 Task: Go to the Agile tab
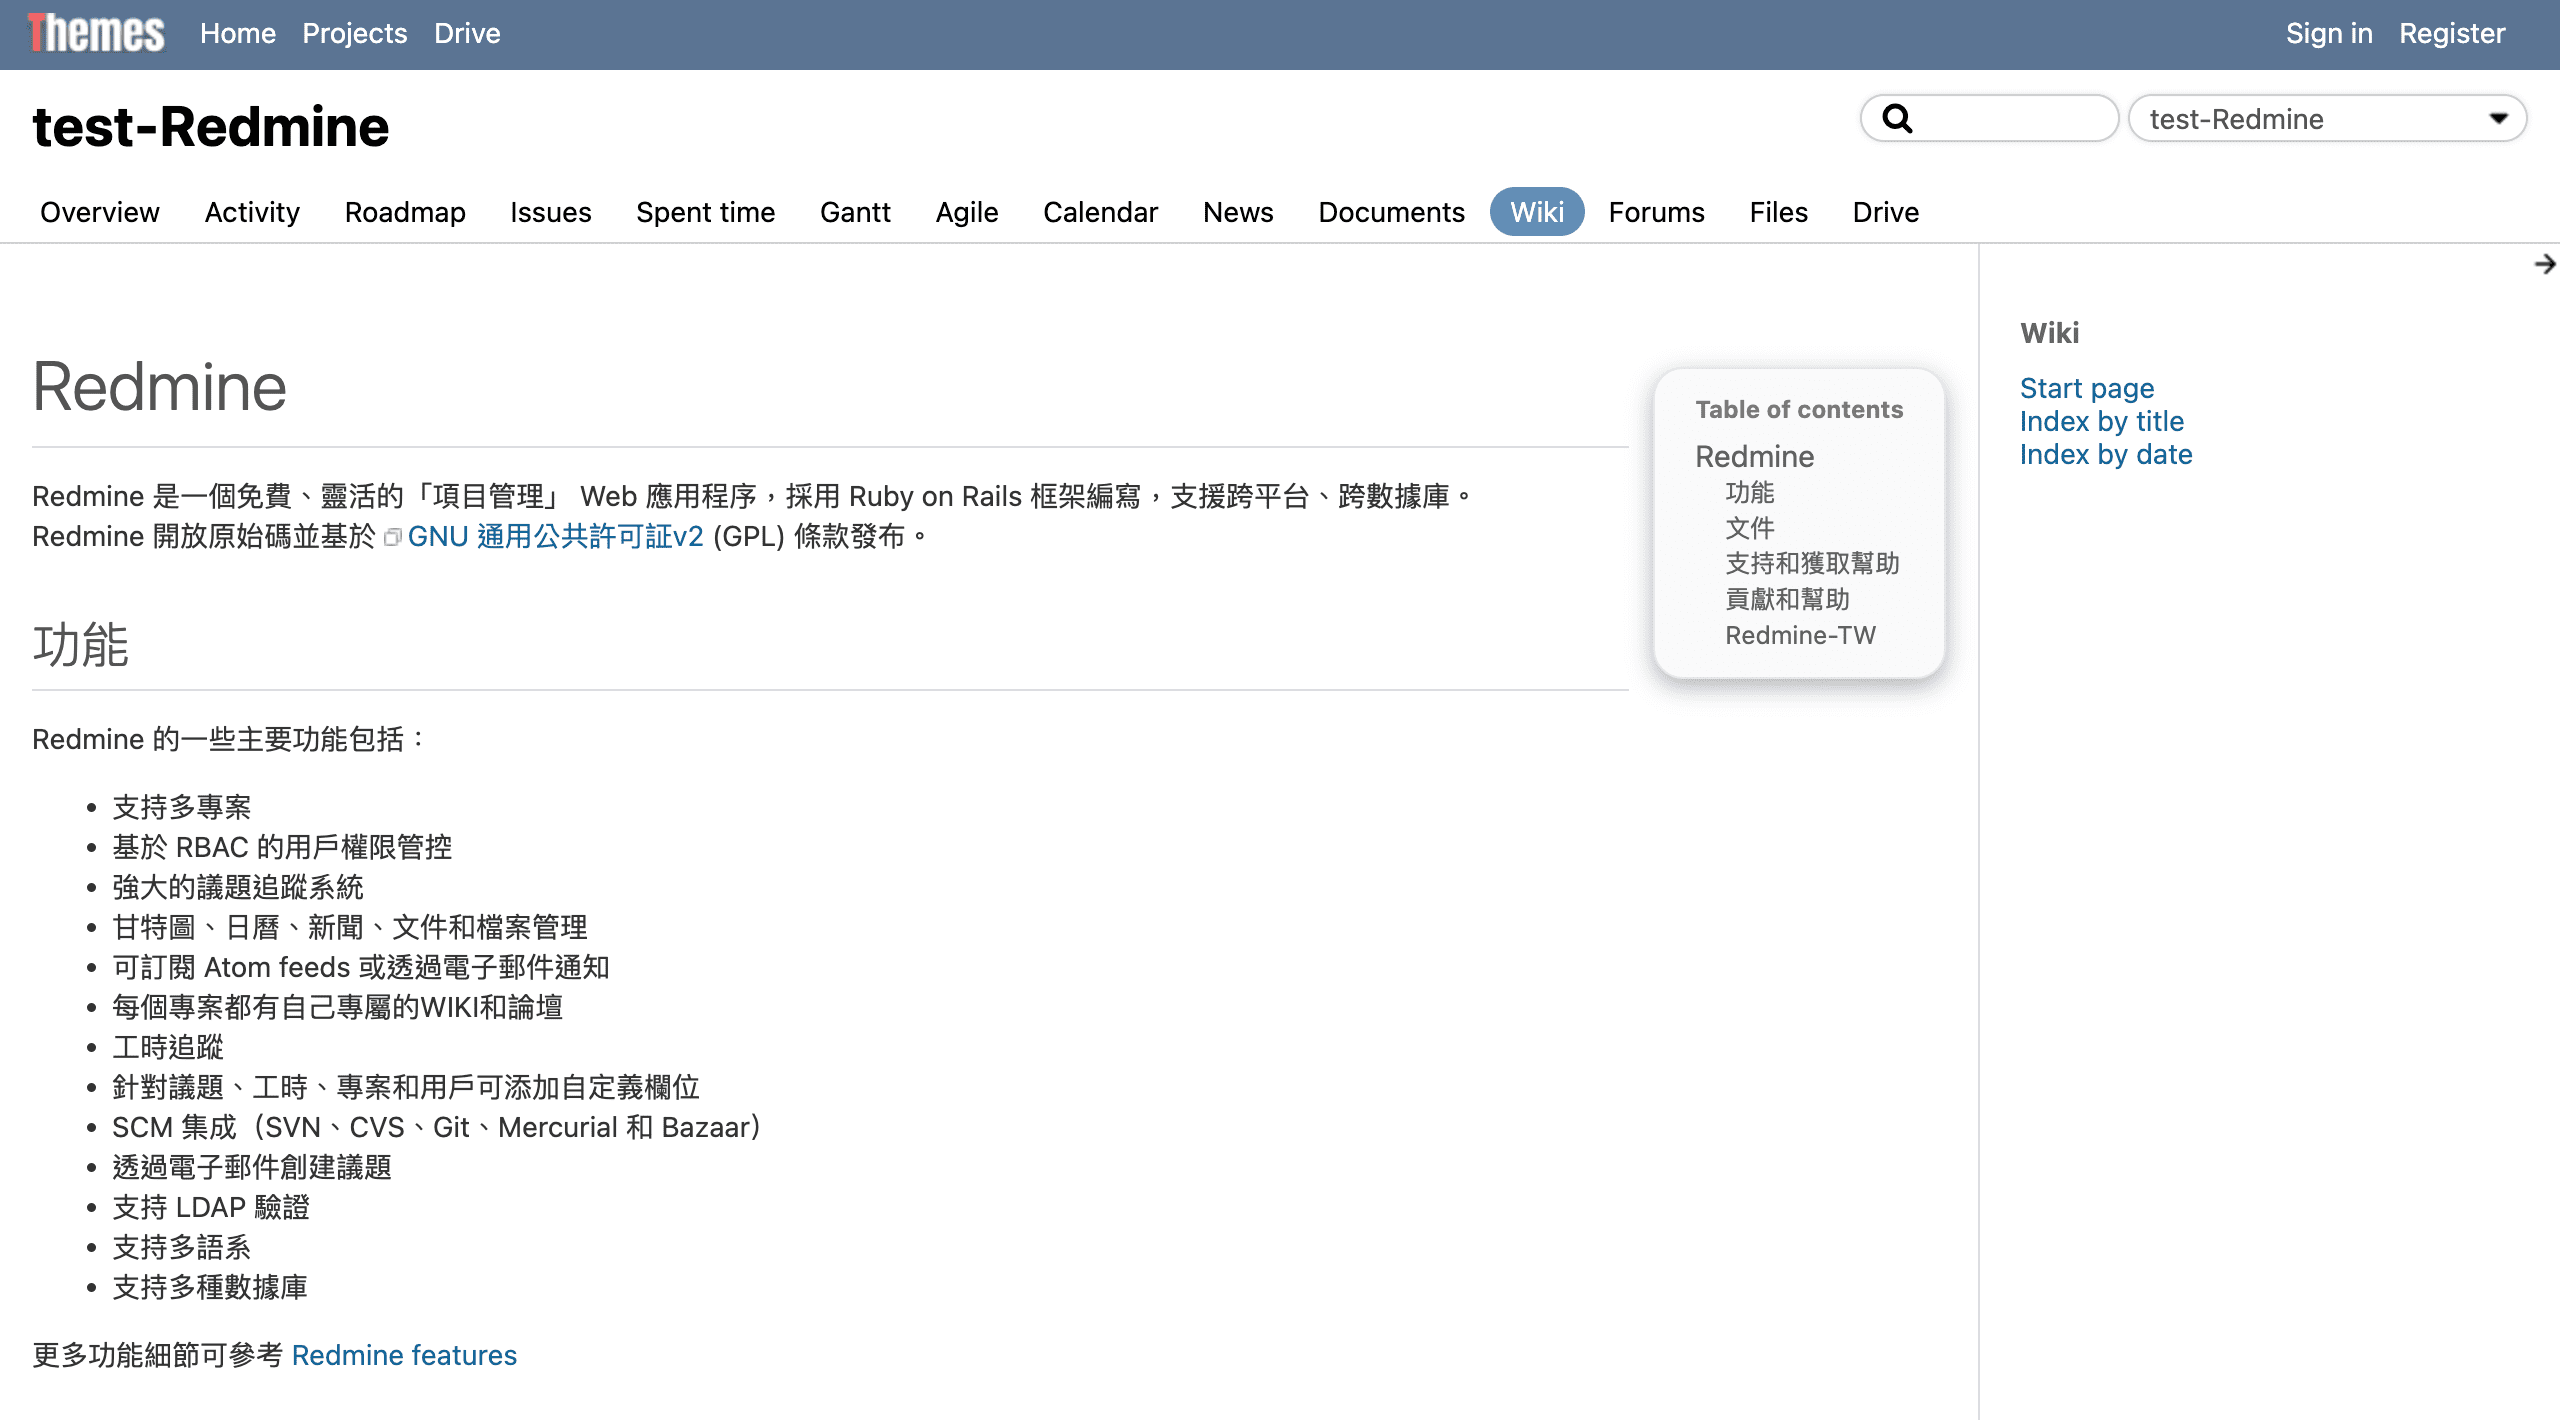966,212
